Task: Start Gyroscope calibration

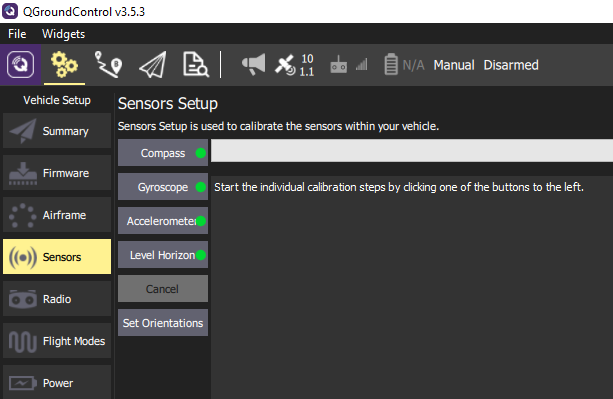Action: click(x=163, y=187)
